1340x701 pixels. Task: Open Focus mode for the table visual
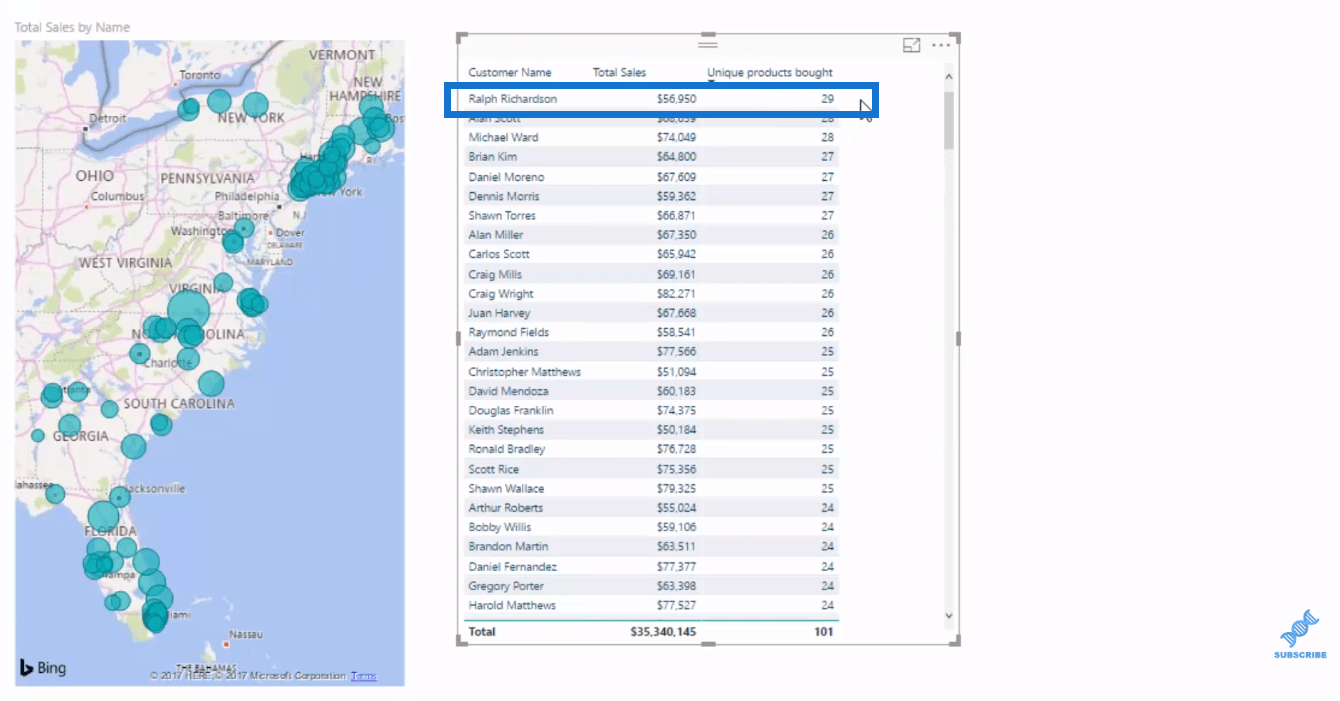[911, 45]
